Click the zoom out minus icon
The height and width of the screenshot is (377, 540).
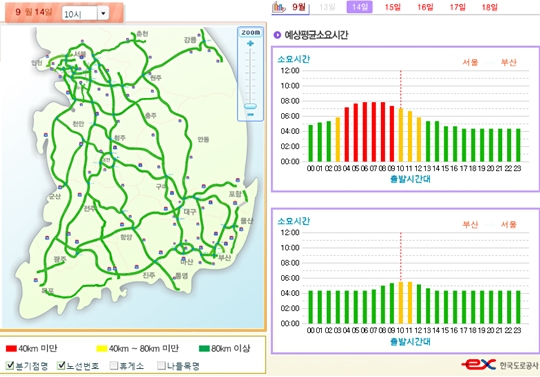click(x=250, y=114)
